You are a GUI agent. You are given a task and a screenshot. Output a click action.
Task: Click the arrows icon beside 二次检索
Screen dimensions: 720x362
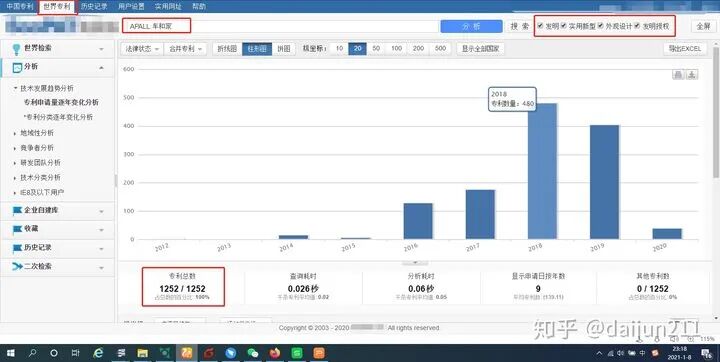[x=17, y=266]
